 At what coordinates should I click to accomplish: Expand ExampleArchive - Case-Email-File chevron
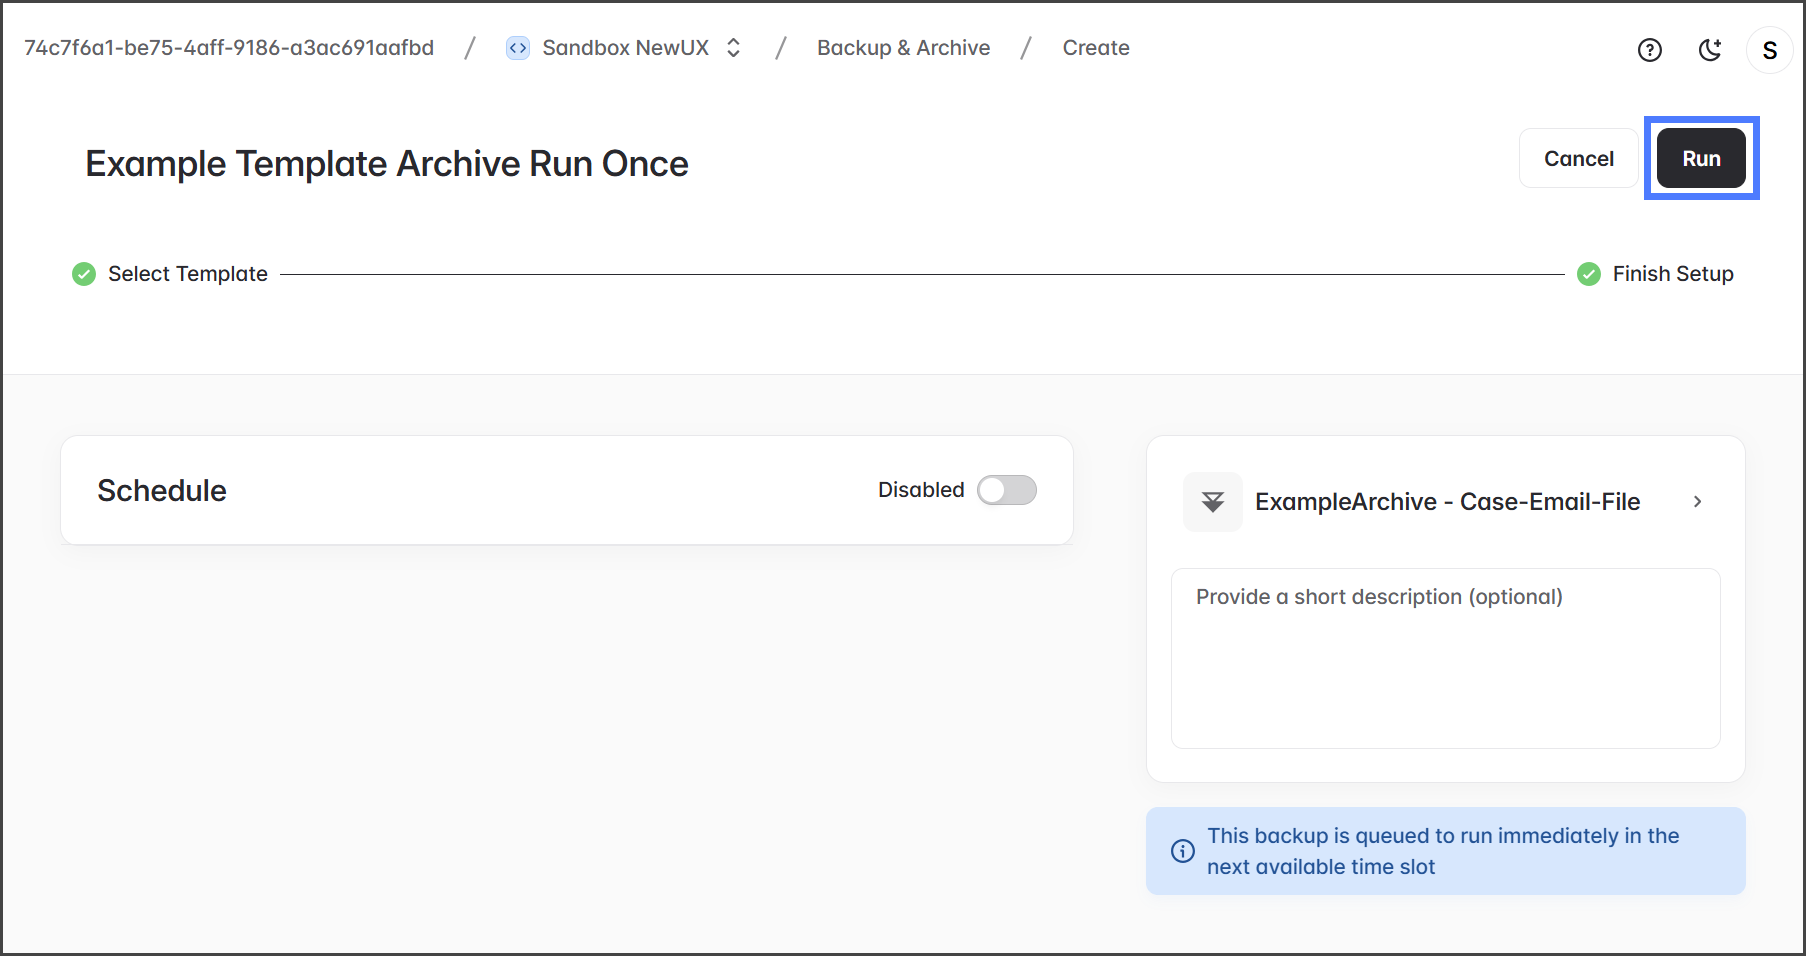[x=1697, y=502]
